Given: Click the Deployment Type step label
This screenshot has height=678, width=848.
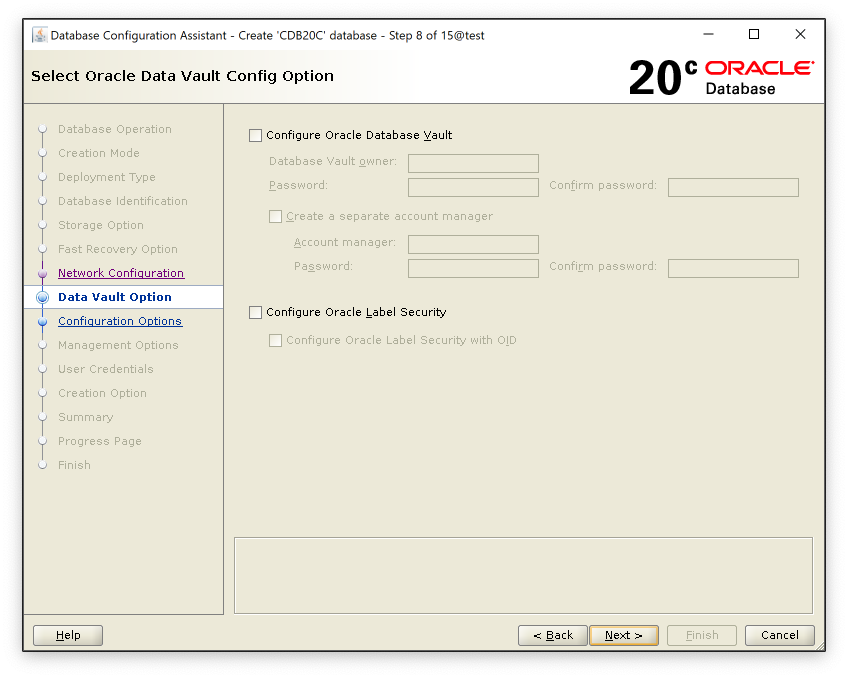Looking at the screenshot, I should point(107,177).
